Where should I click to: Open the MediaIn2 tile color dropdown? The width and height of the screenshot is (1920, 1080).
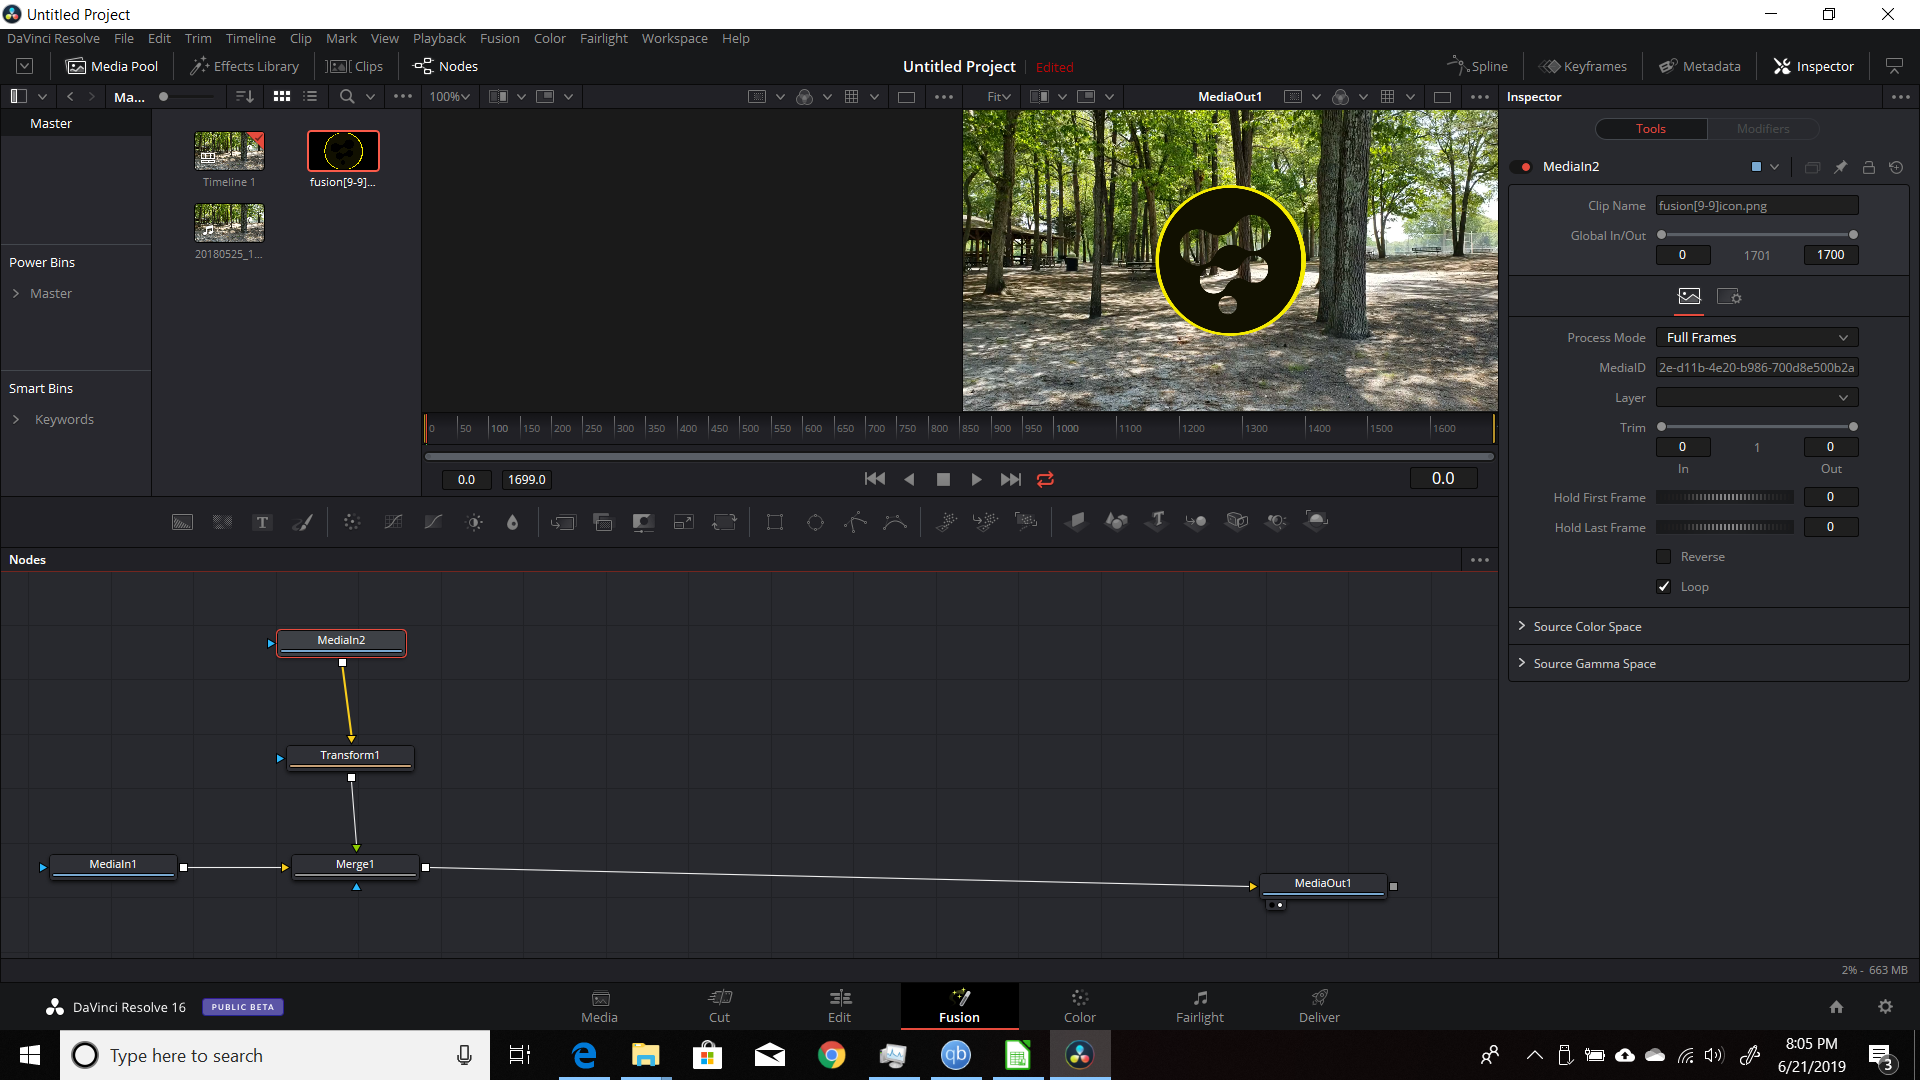coord(1774,167)
